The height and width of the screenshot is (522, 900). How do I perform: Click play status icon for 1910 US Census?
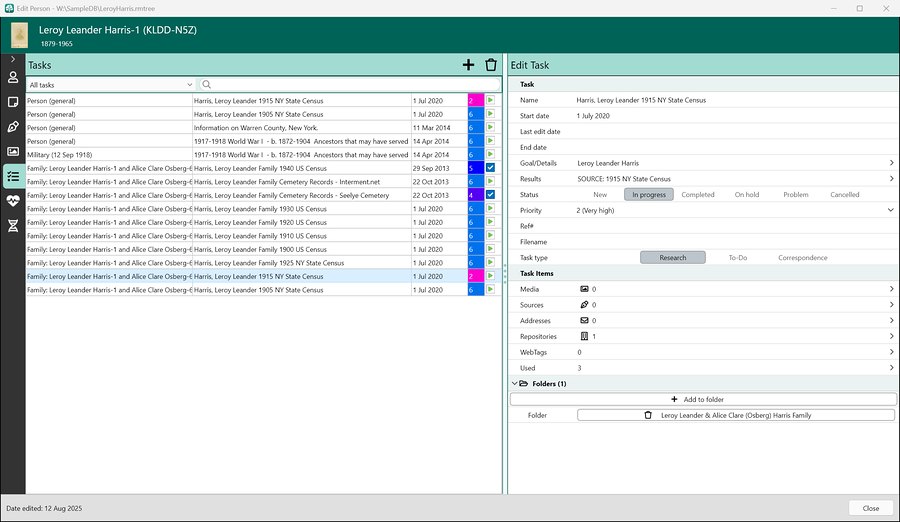[x=490, y=235]
